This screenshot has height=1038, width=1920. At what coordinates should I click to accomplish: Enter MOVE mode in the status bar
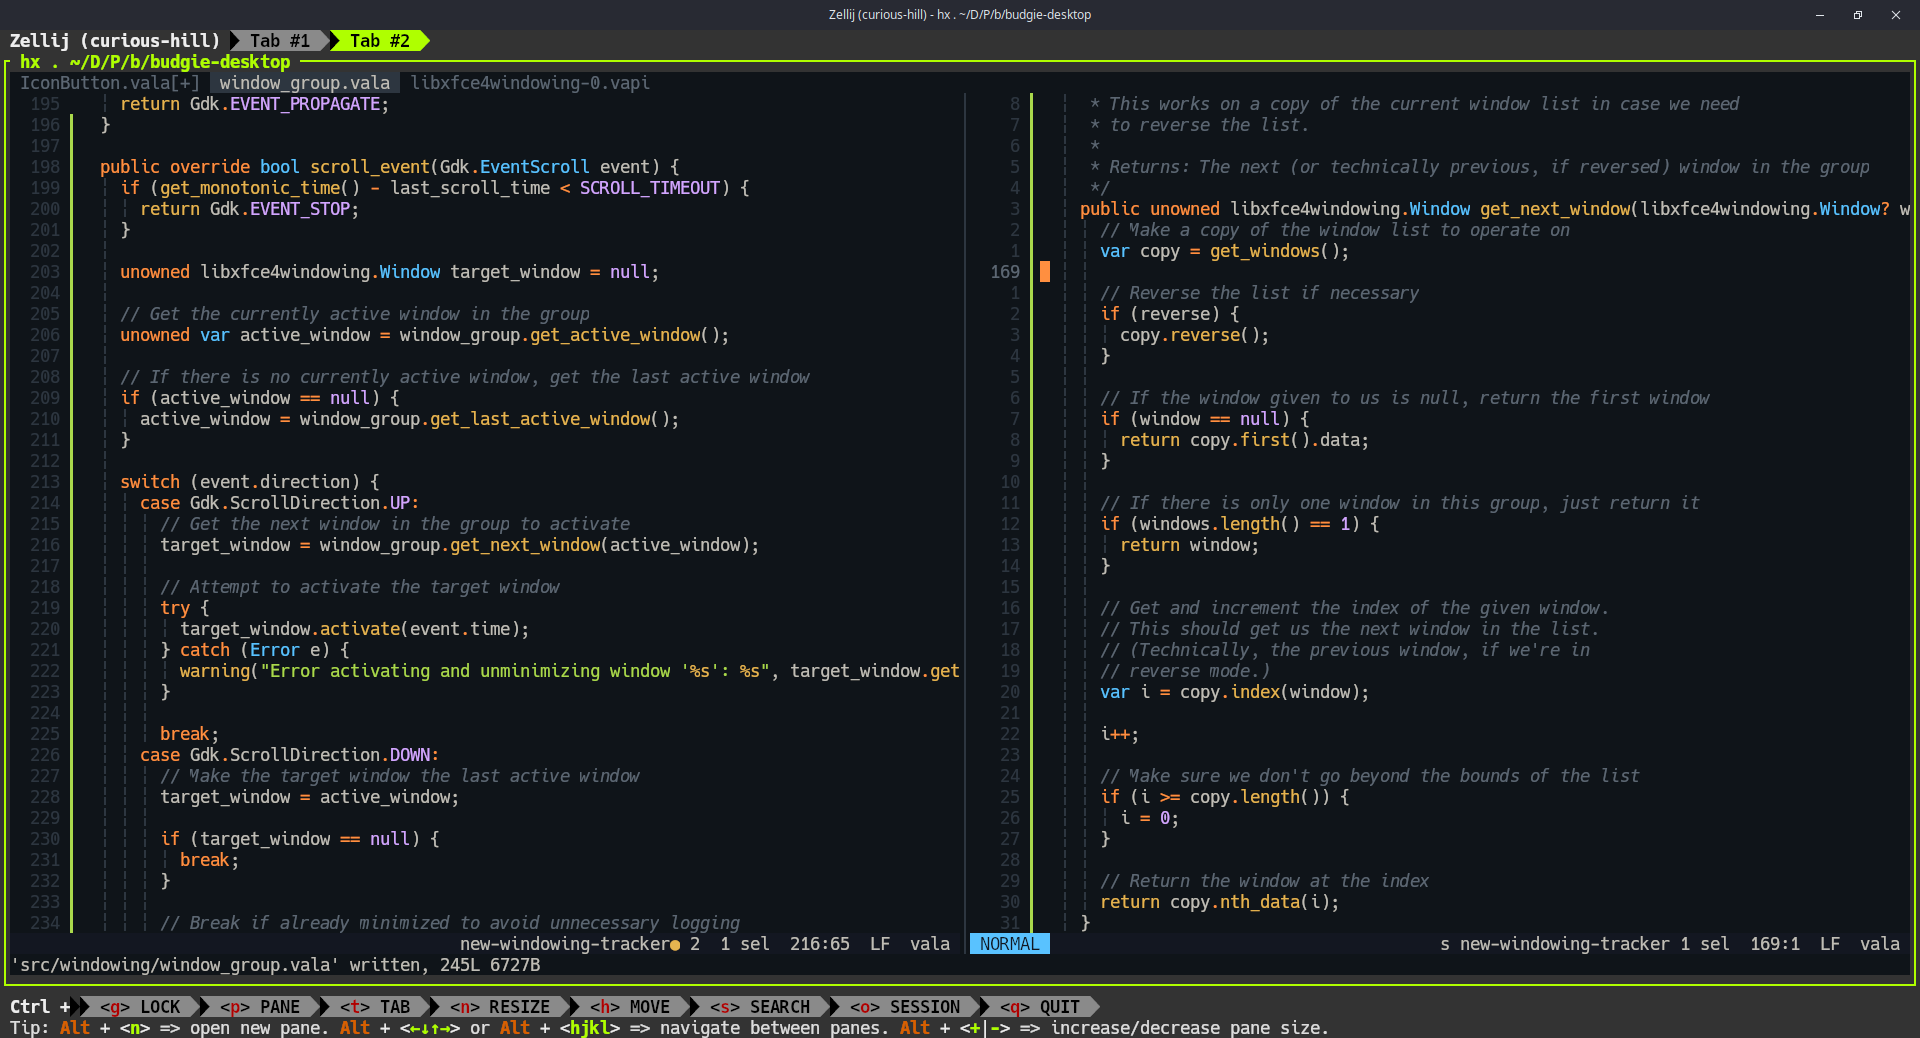click(630, 1007)
